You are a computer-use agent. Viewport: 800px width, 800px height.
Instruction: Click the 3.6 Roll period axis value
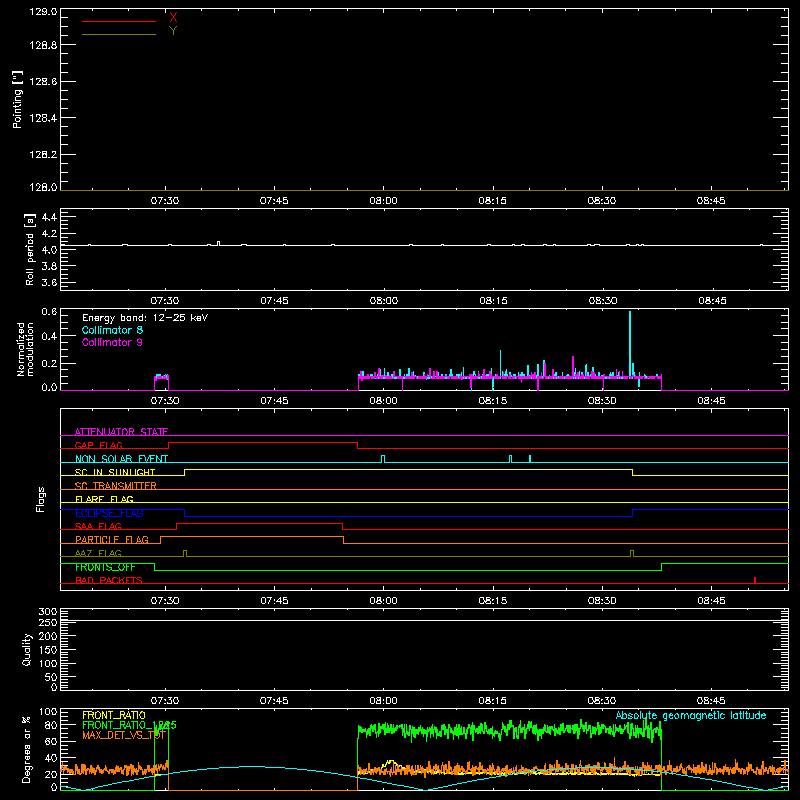49,282
